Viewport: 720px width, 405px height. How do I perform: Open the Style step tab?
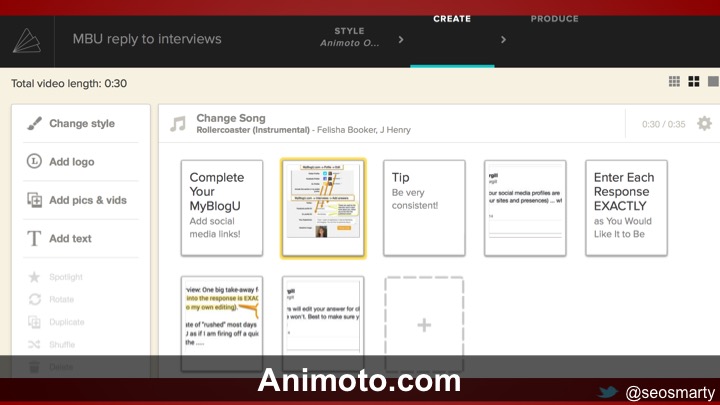point(349,37)
